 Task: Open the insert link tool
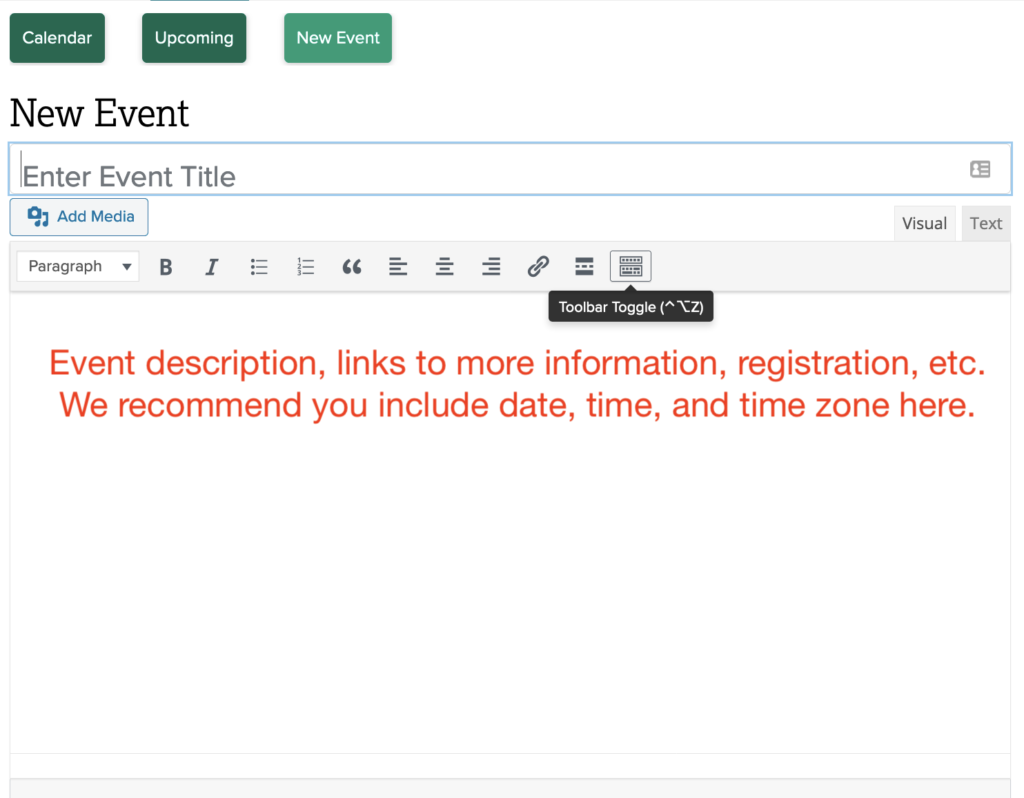click(x=538, y=267)
